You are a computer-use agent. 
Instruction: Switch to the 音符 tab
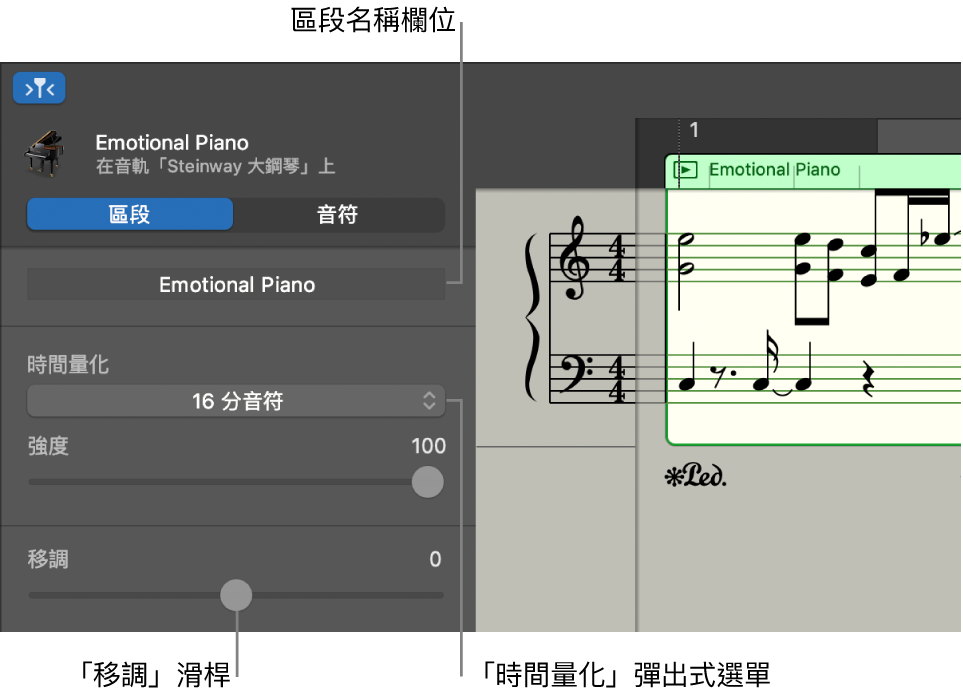338,214
